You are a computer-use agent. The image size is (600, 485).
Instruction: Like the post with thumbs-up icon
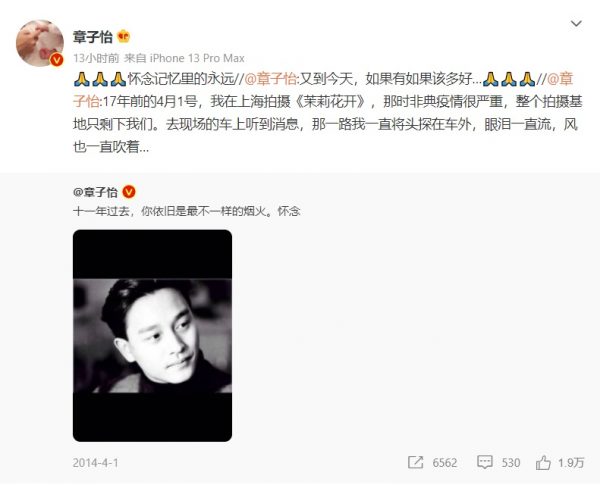pos(543,462)
